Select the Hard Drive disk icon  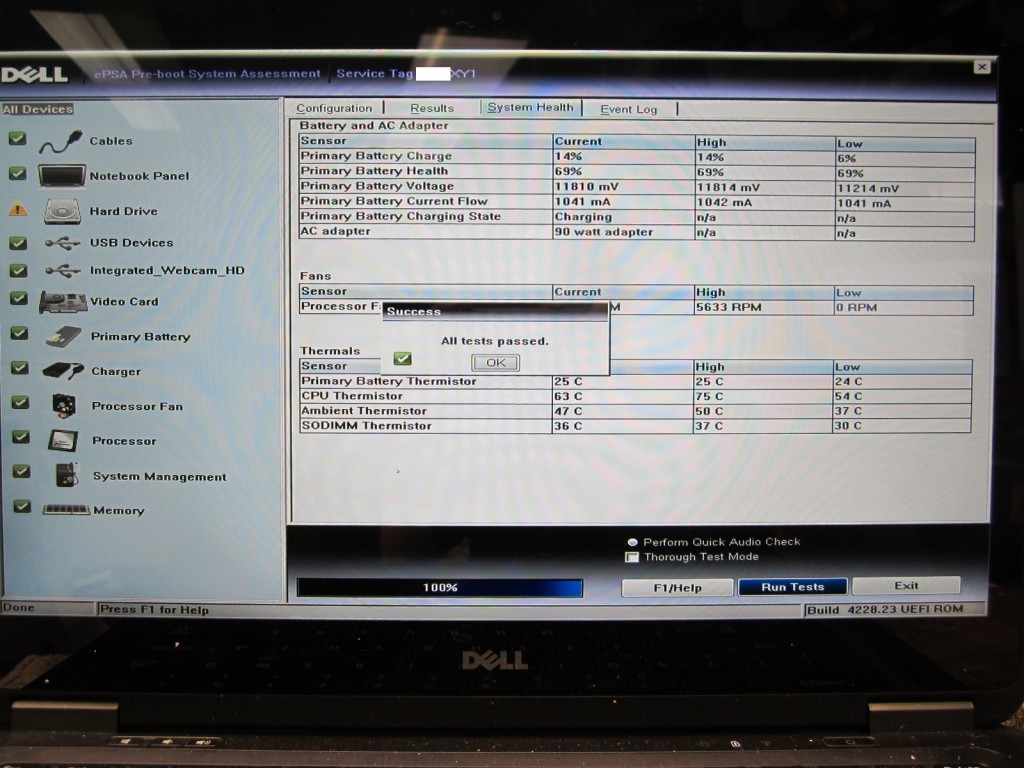63,211
